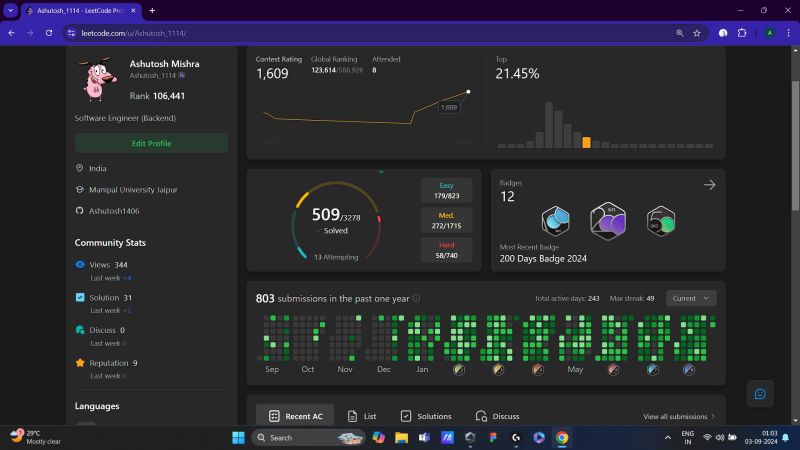Select the Med. 272/1715 stat box
800x450 pixels.
(446, 220)
